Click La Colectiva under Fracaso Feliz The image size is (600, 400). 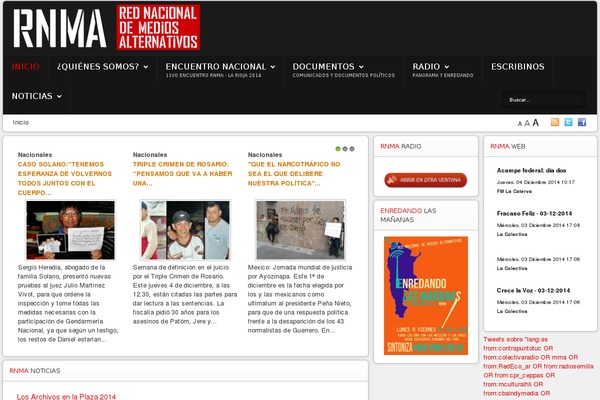point(512,234)
